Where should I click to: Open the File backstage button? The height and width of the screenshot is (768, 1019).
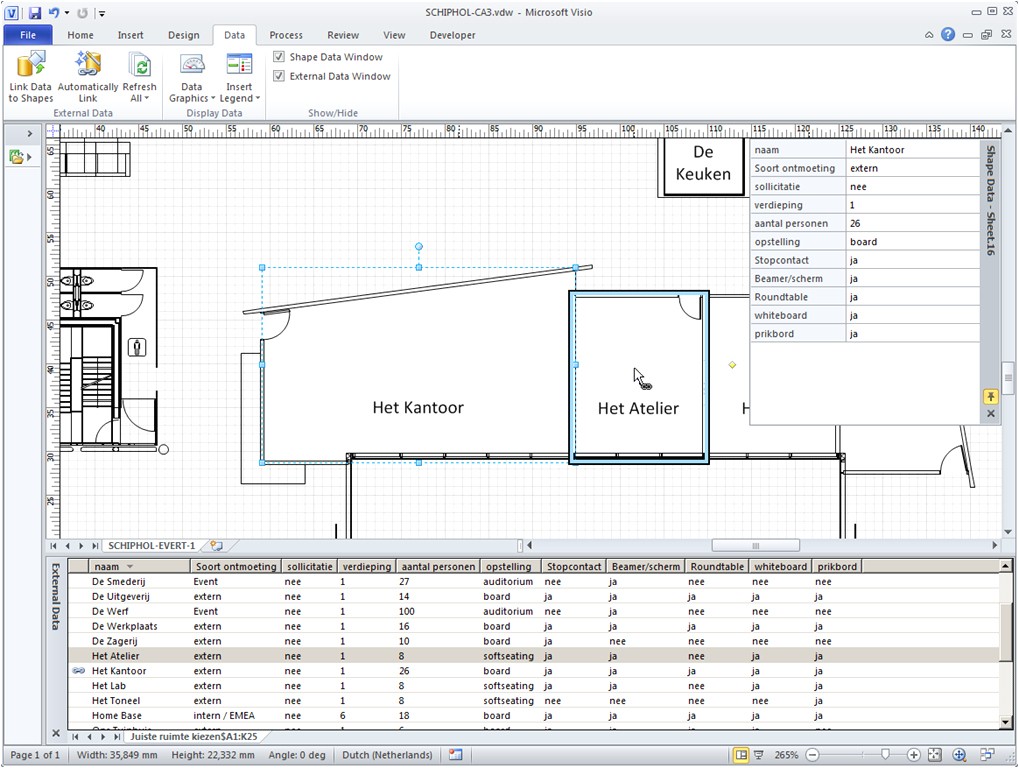point(28,35)
